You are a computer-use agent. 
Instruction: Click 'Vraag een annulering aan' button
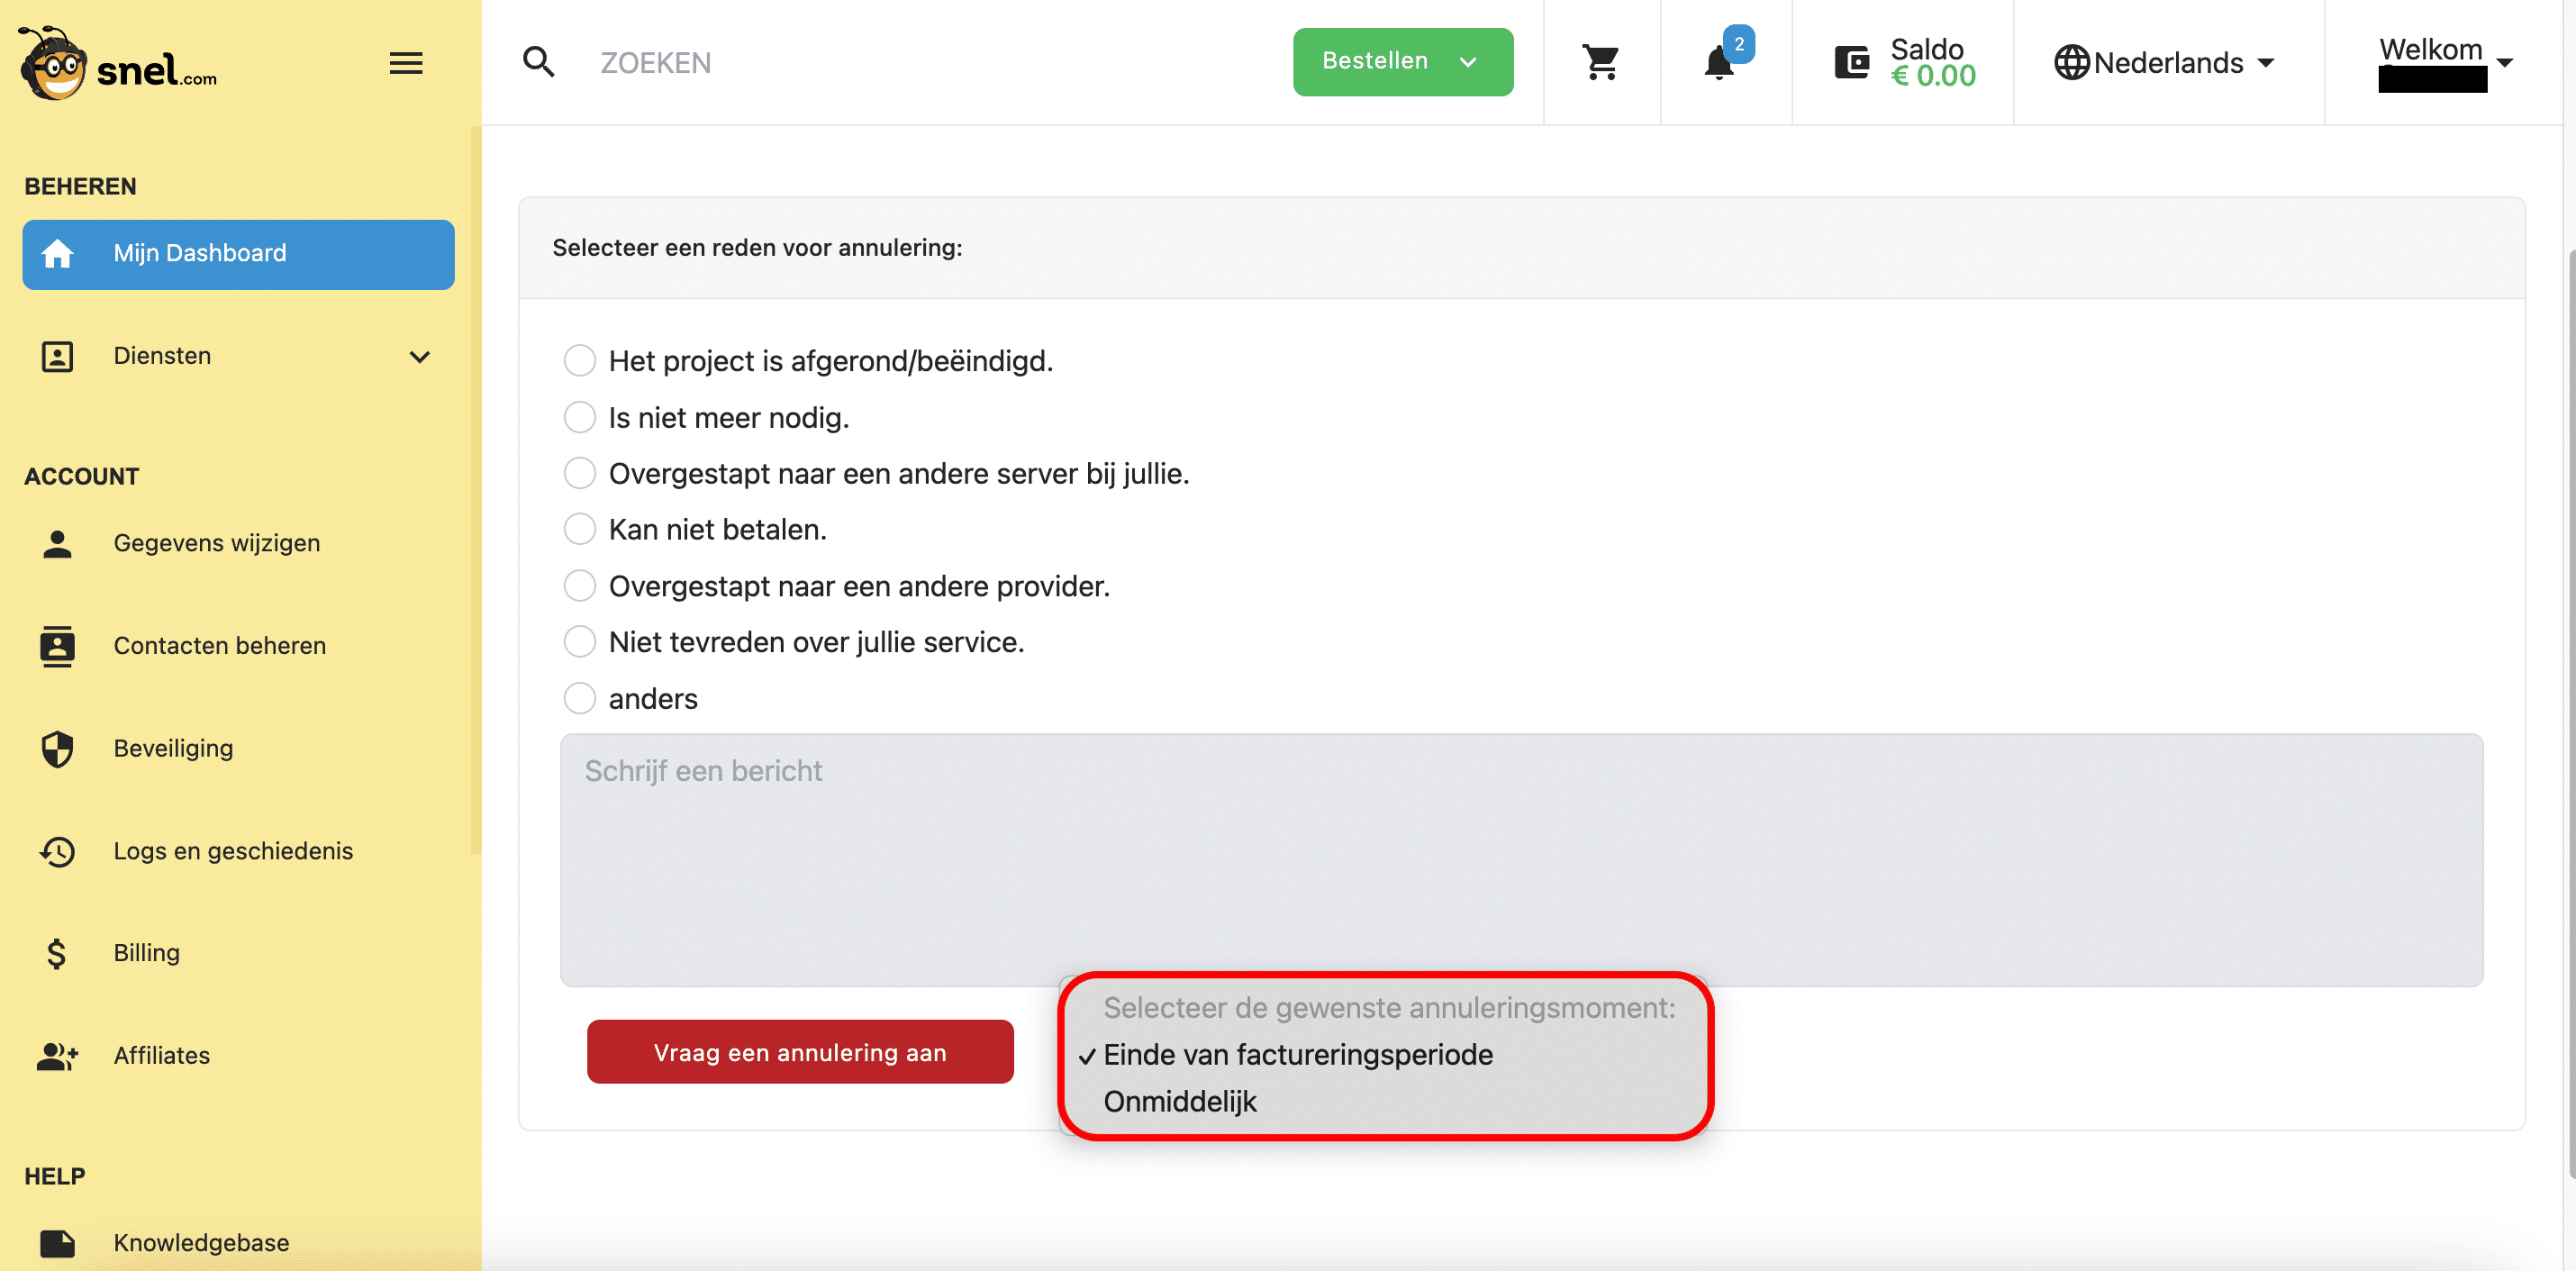click(800, 1053)
